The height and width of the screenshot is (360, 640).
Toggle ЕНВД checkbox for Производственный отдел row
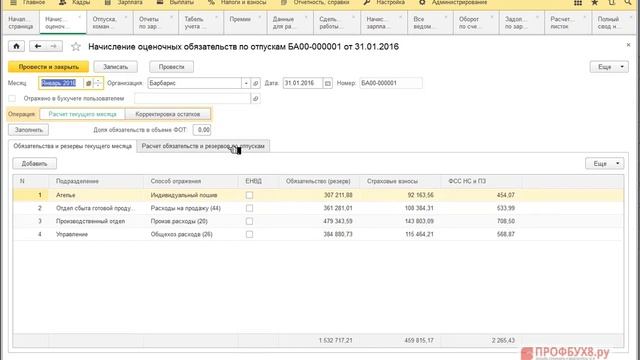point(249,221)
